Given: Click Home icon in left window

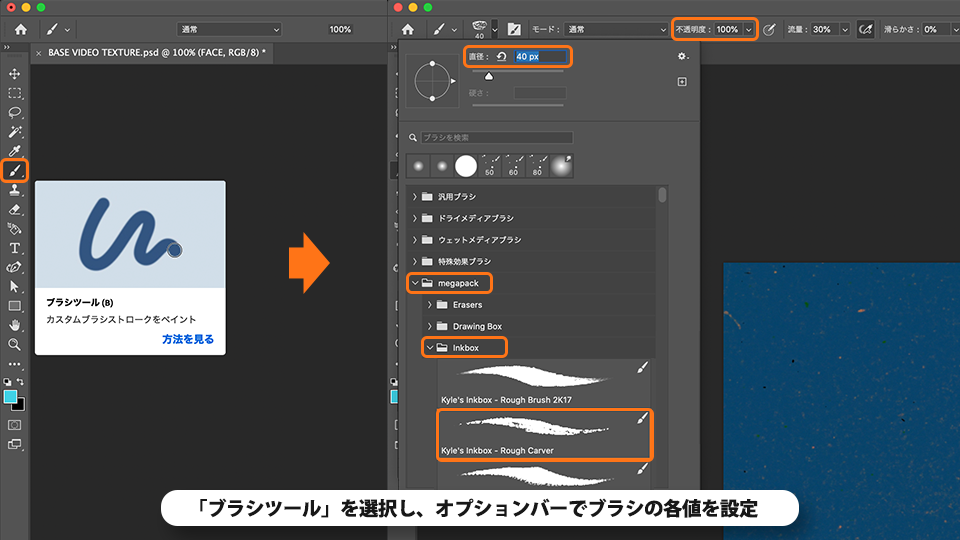Looking at the screenshot, I should (x=21, y=29).
